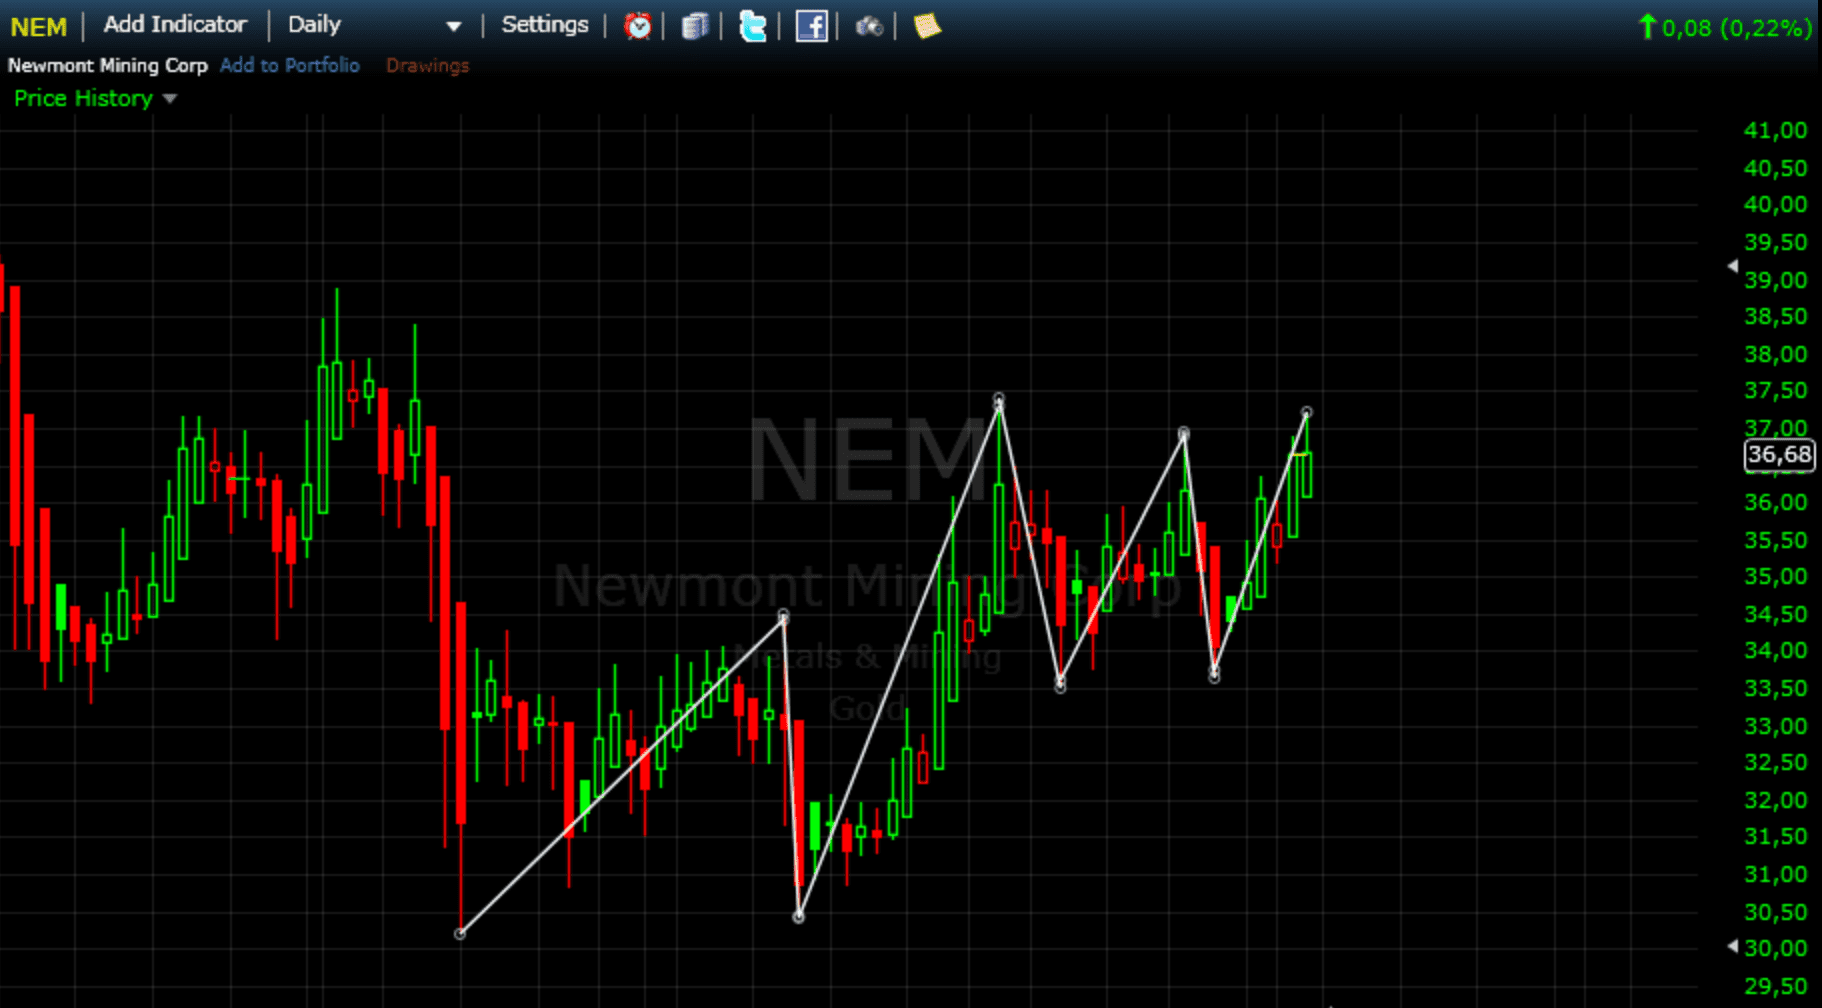This screenshot has height=1008, width=1822.
Task: Click Add to Portfolio link
Action: [289, 65]
